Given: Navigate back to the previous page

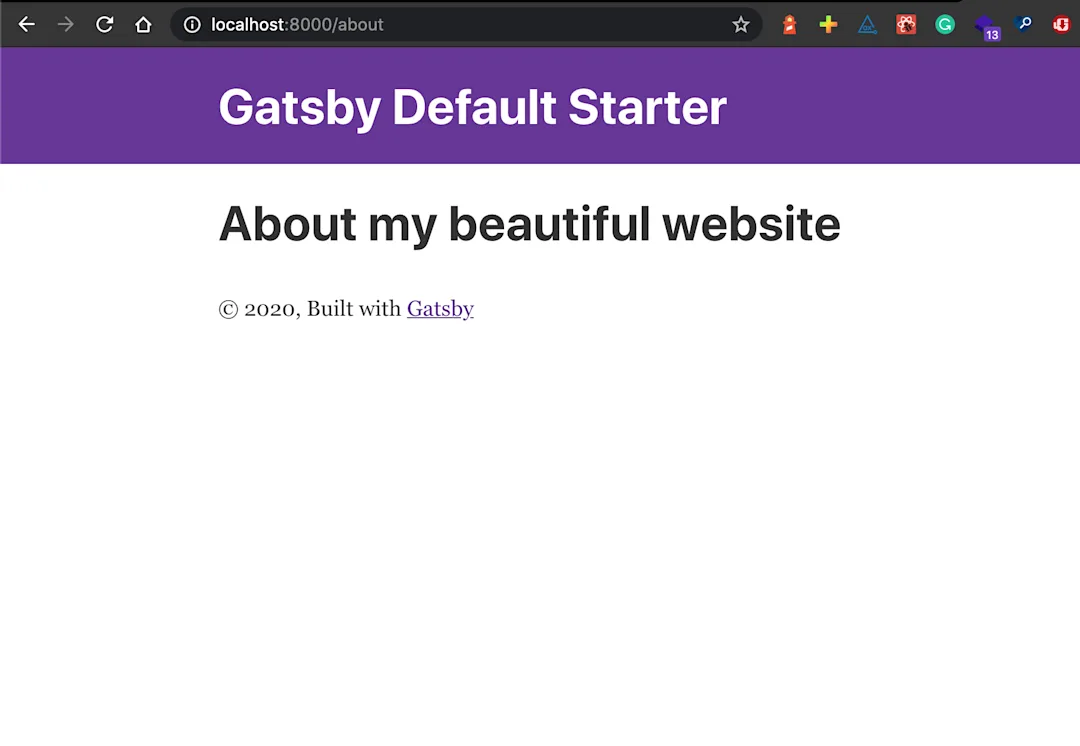Looking at the screenshot, I should click(x=26, y=24).
